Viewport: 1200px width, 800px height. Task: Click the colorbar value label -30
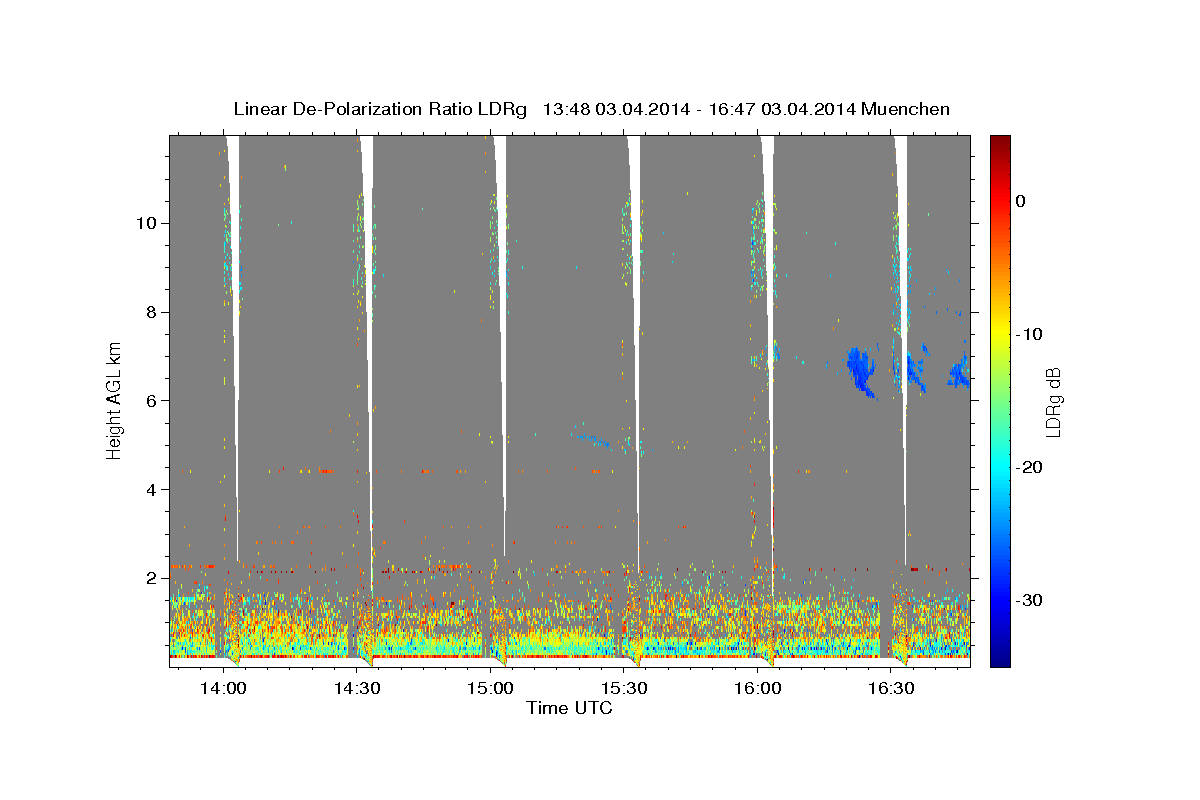click(x=1030, y=600)
